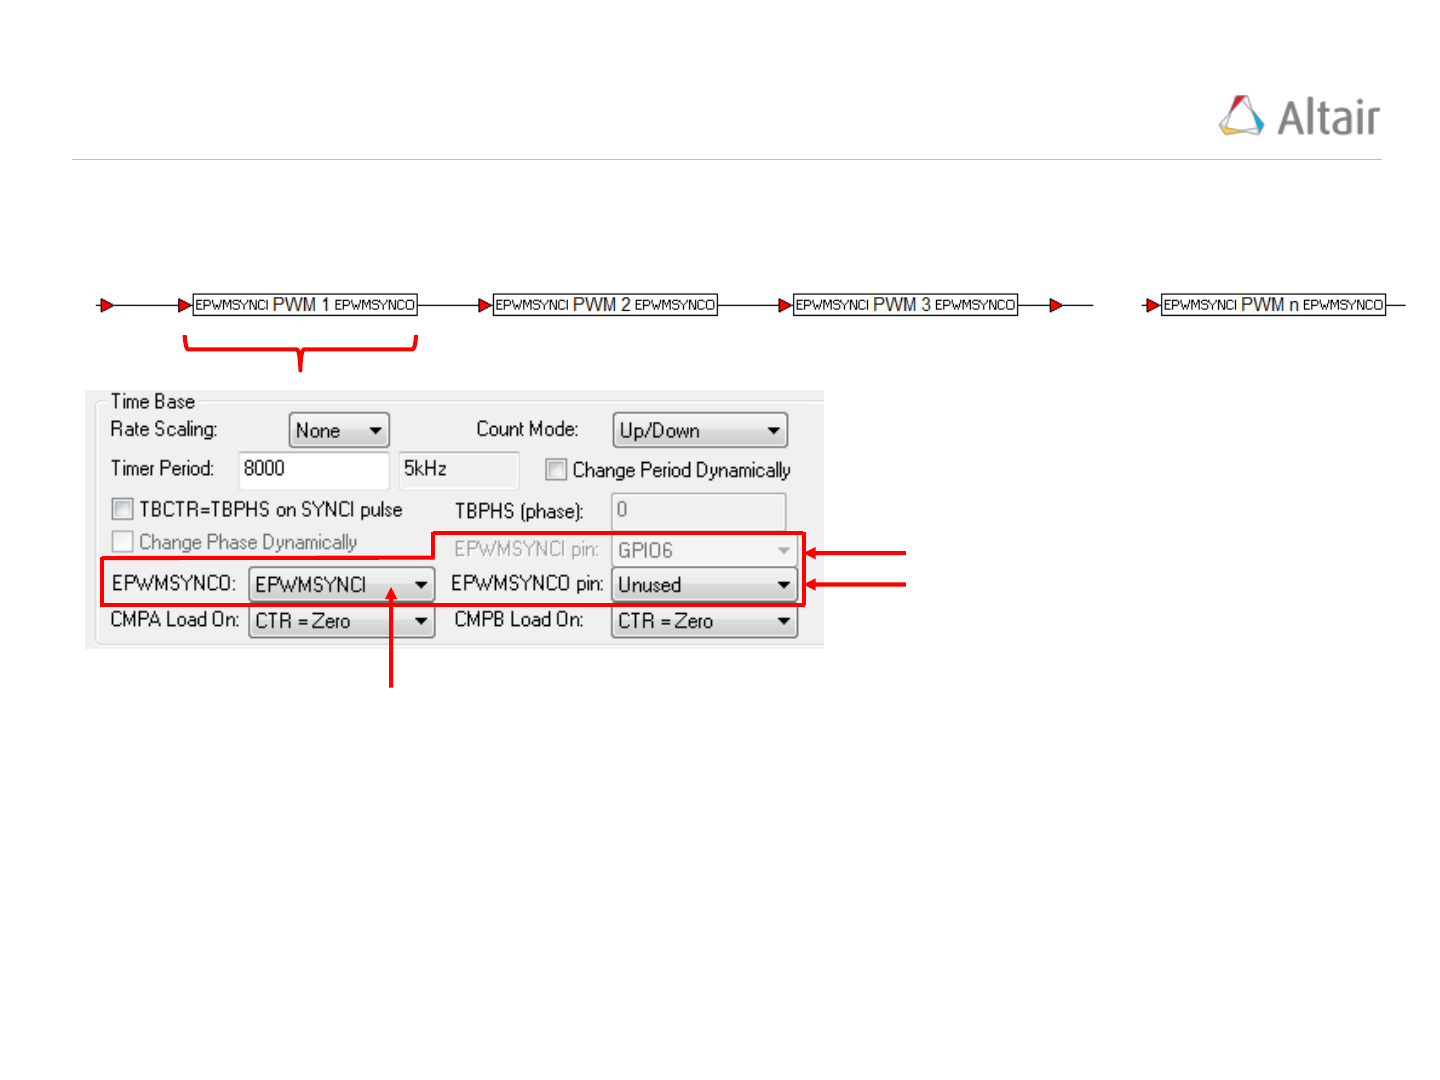This screenshot has height=1080, width=1440.
Task: Click the Timer Period label
Action: pos(162,468)
